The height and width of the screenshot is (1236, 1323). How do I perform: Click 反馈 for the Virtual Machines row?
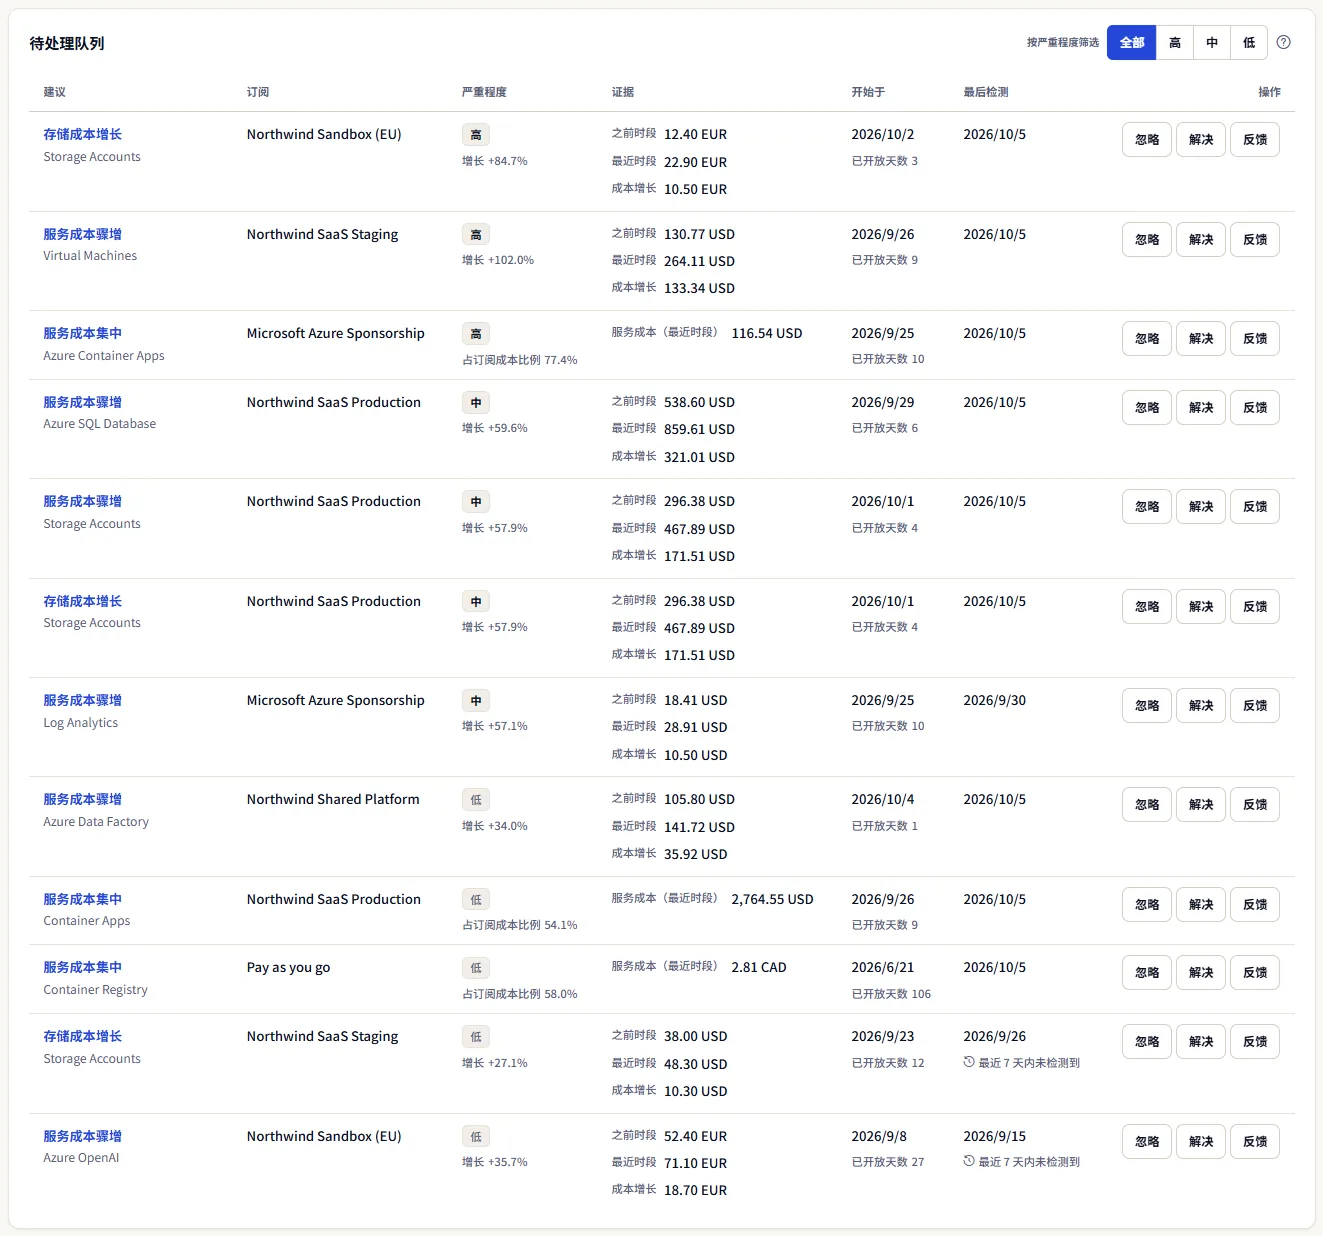[1255, 239]
